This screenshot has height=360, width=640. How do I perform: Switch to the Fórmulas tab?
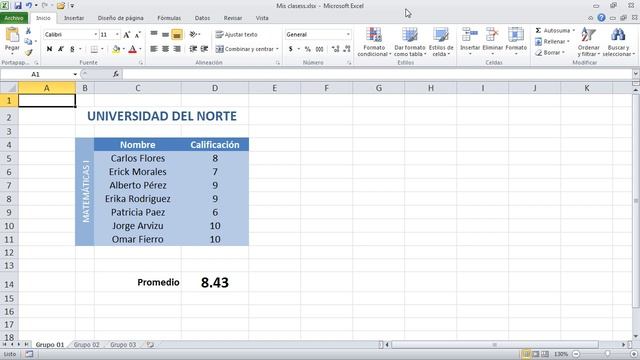(x=169, y=18)
